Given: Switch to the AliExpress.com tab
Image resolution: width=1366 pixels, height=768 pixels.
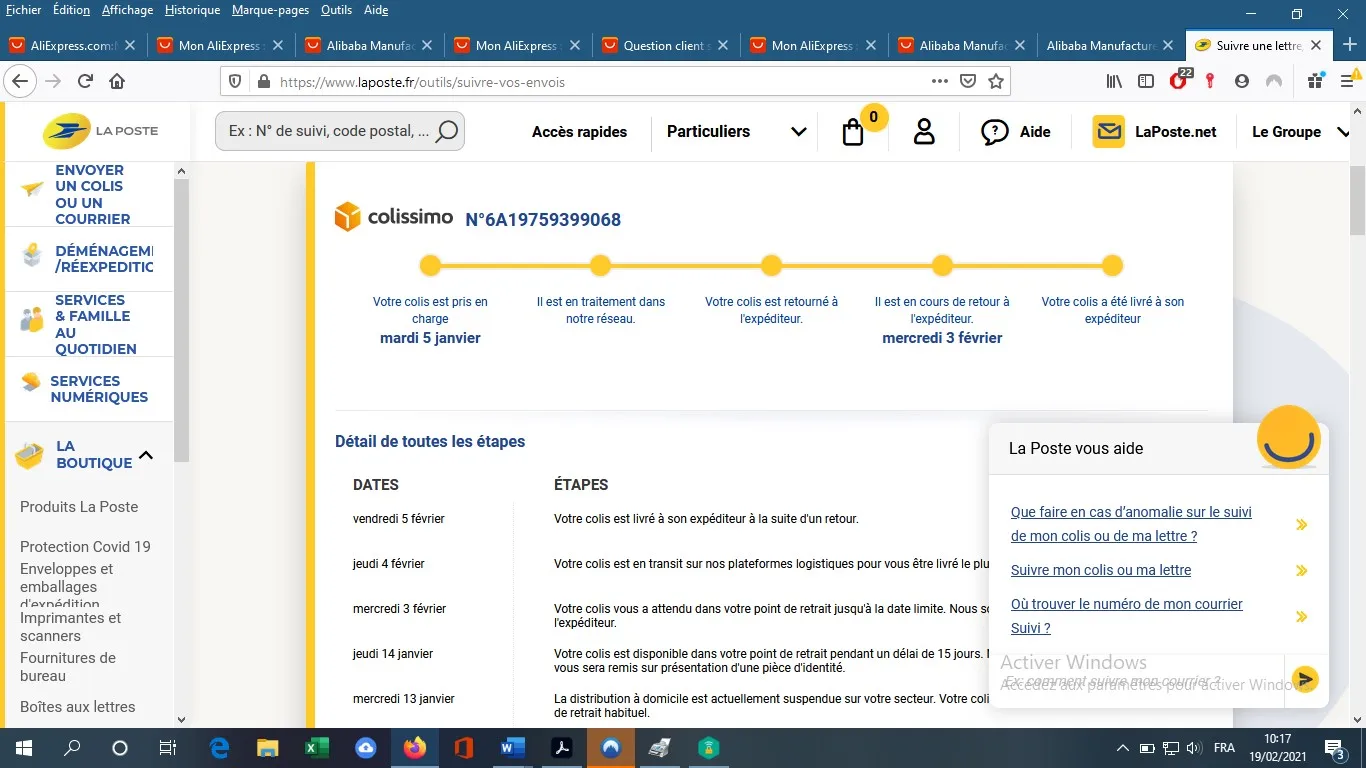Looking at the screenshot, I should (x=73, y=45).
